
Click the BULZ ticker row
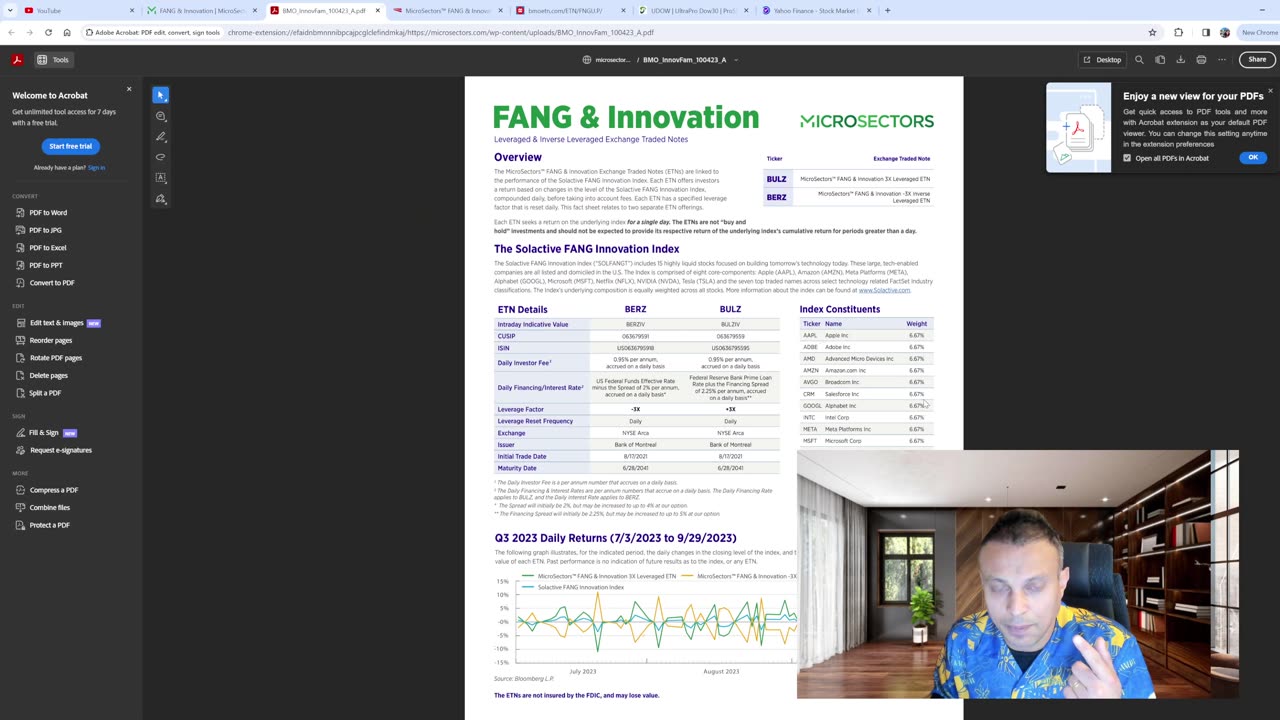click(x=848, y=179)
